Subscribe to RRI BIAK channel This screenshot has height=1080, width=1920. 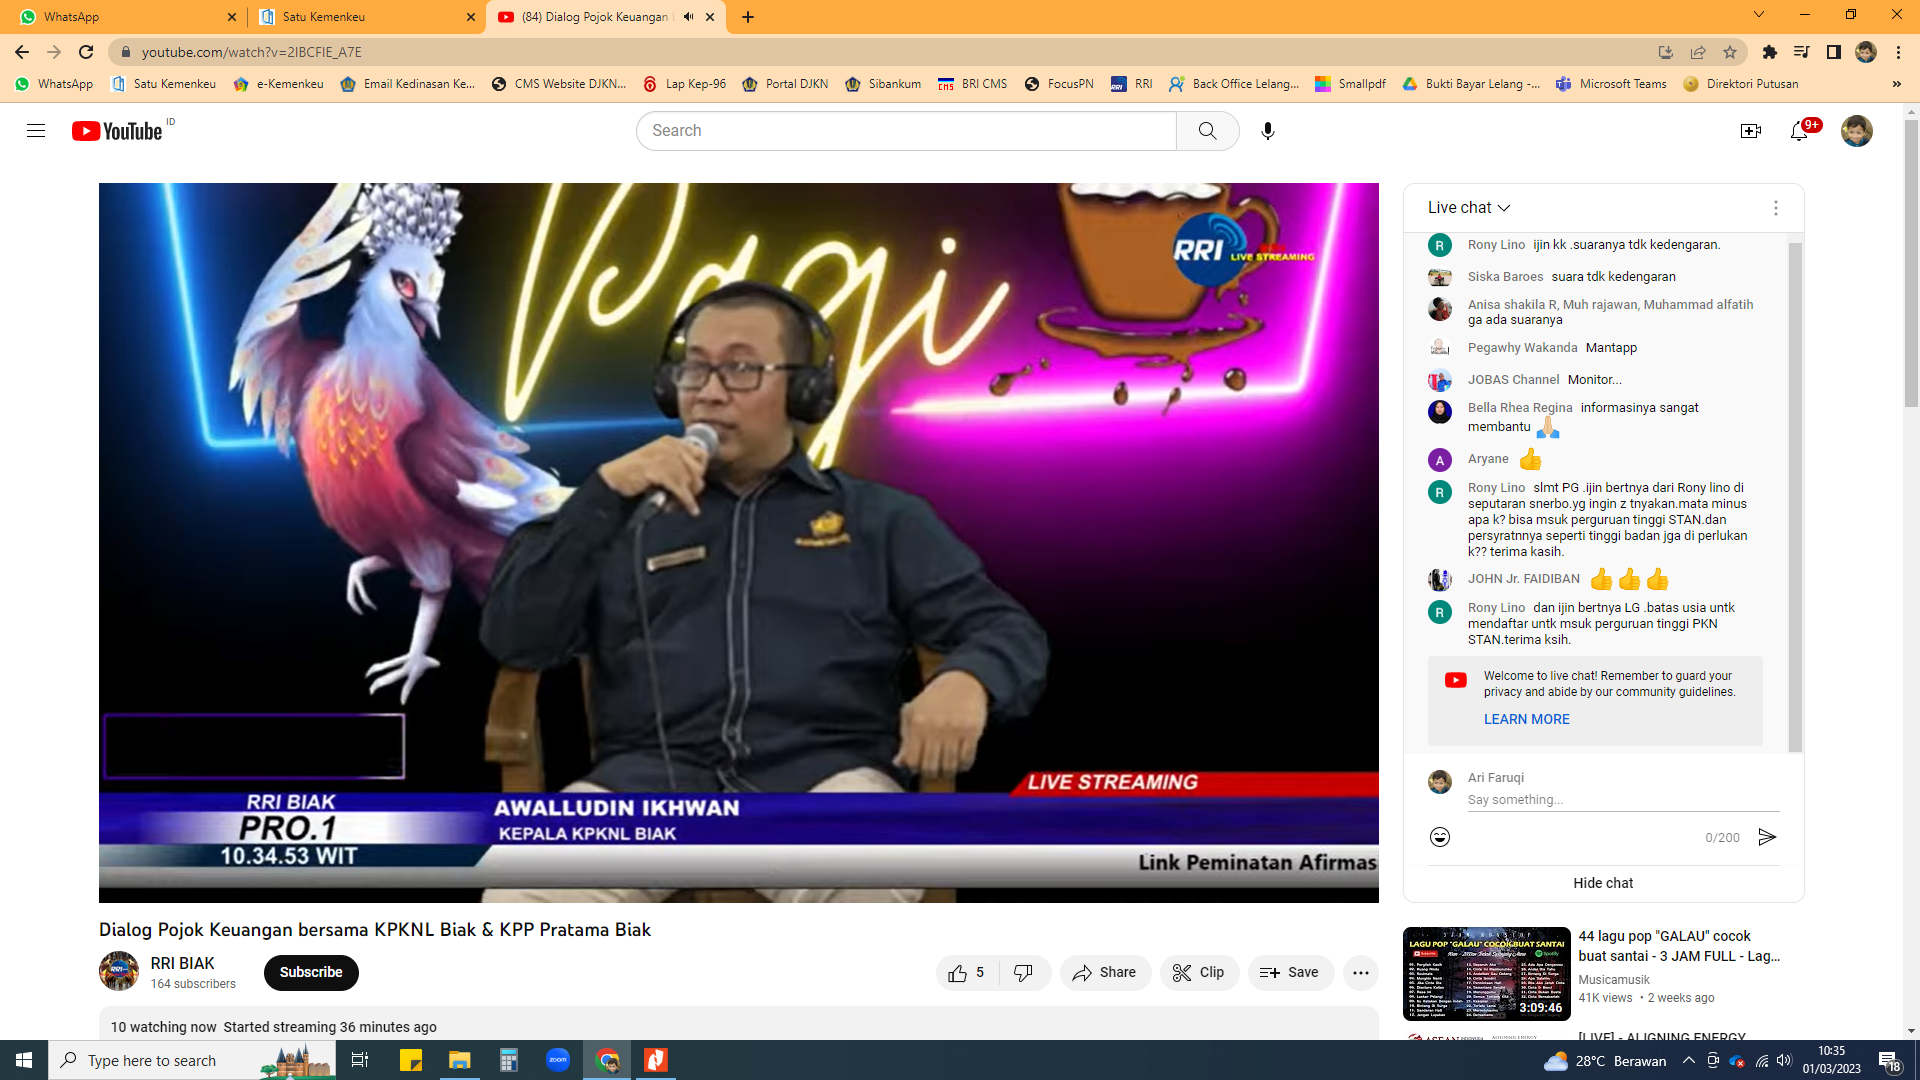point(311,972)
